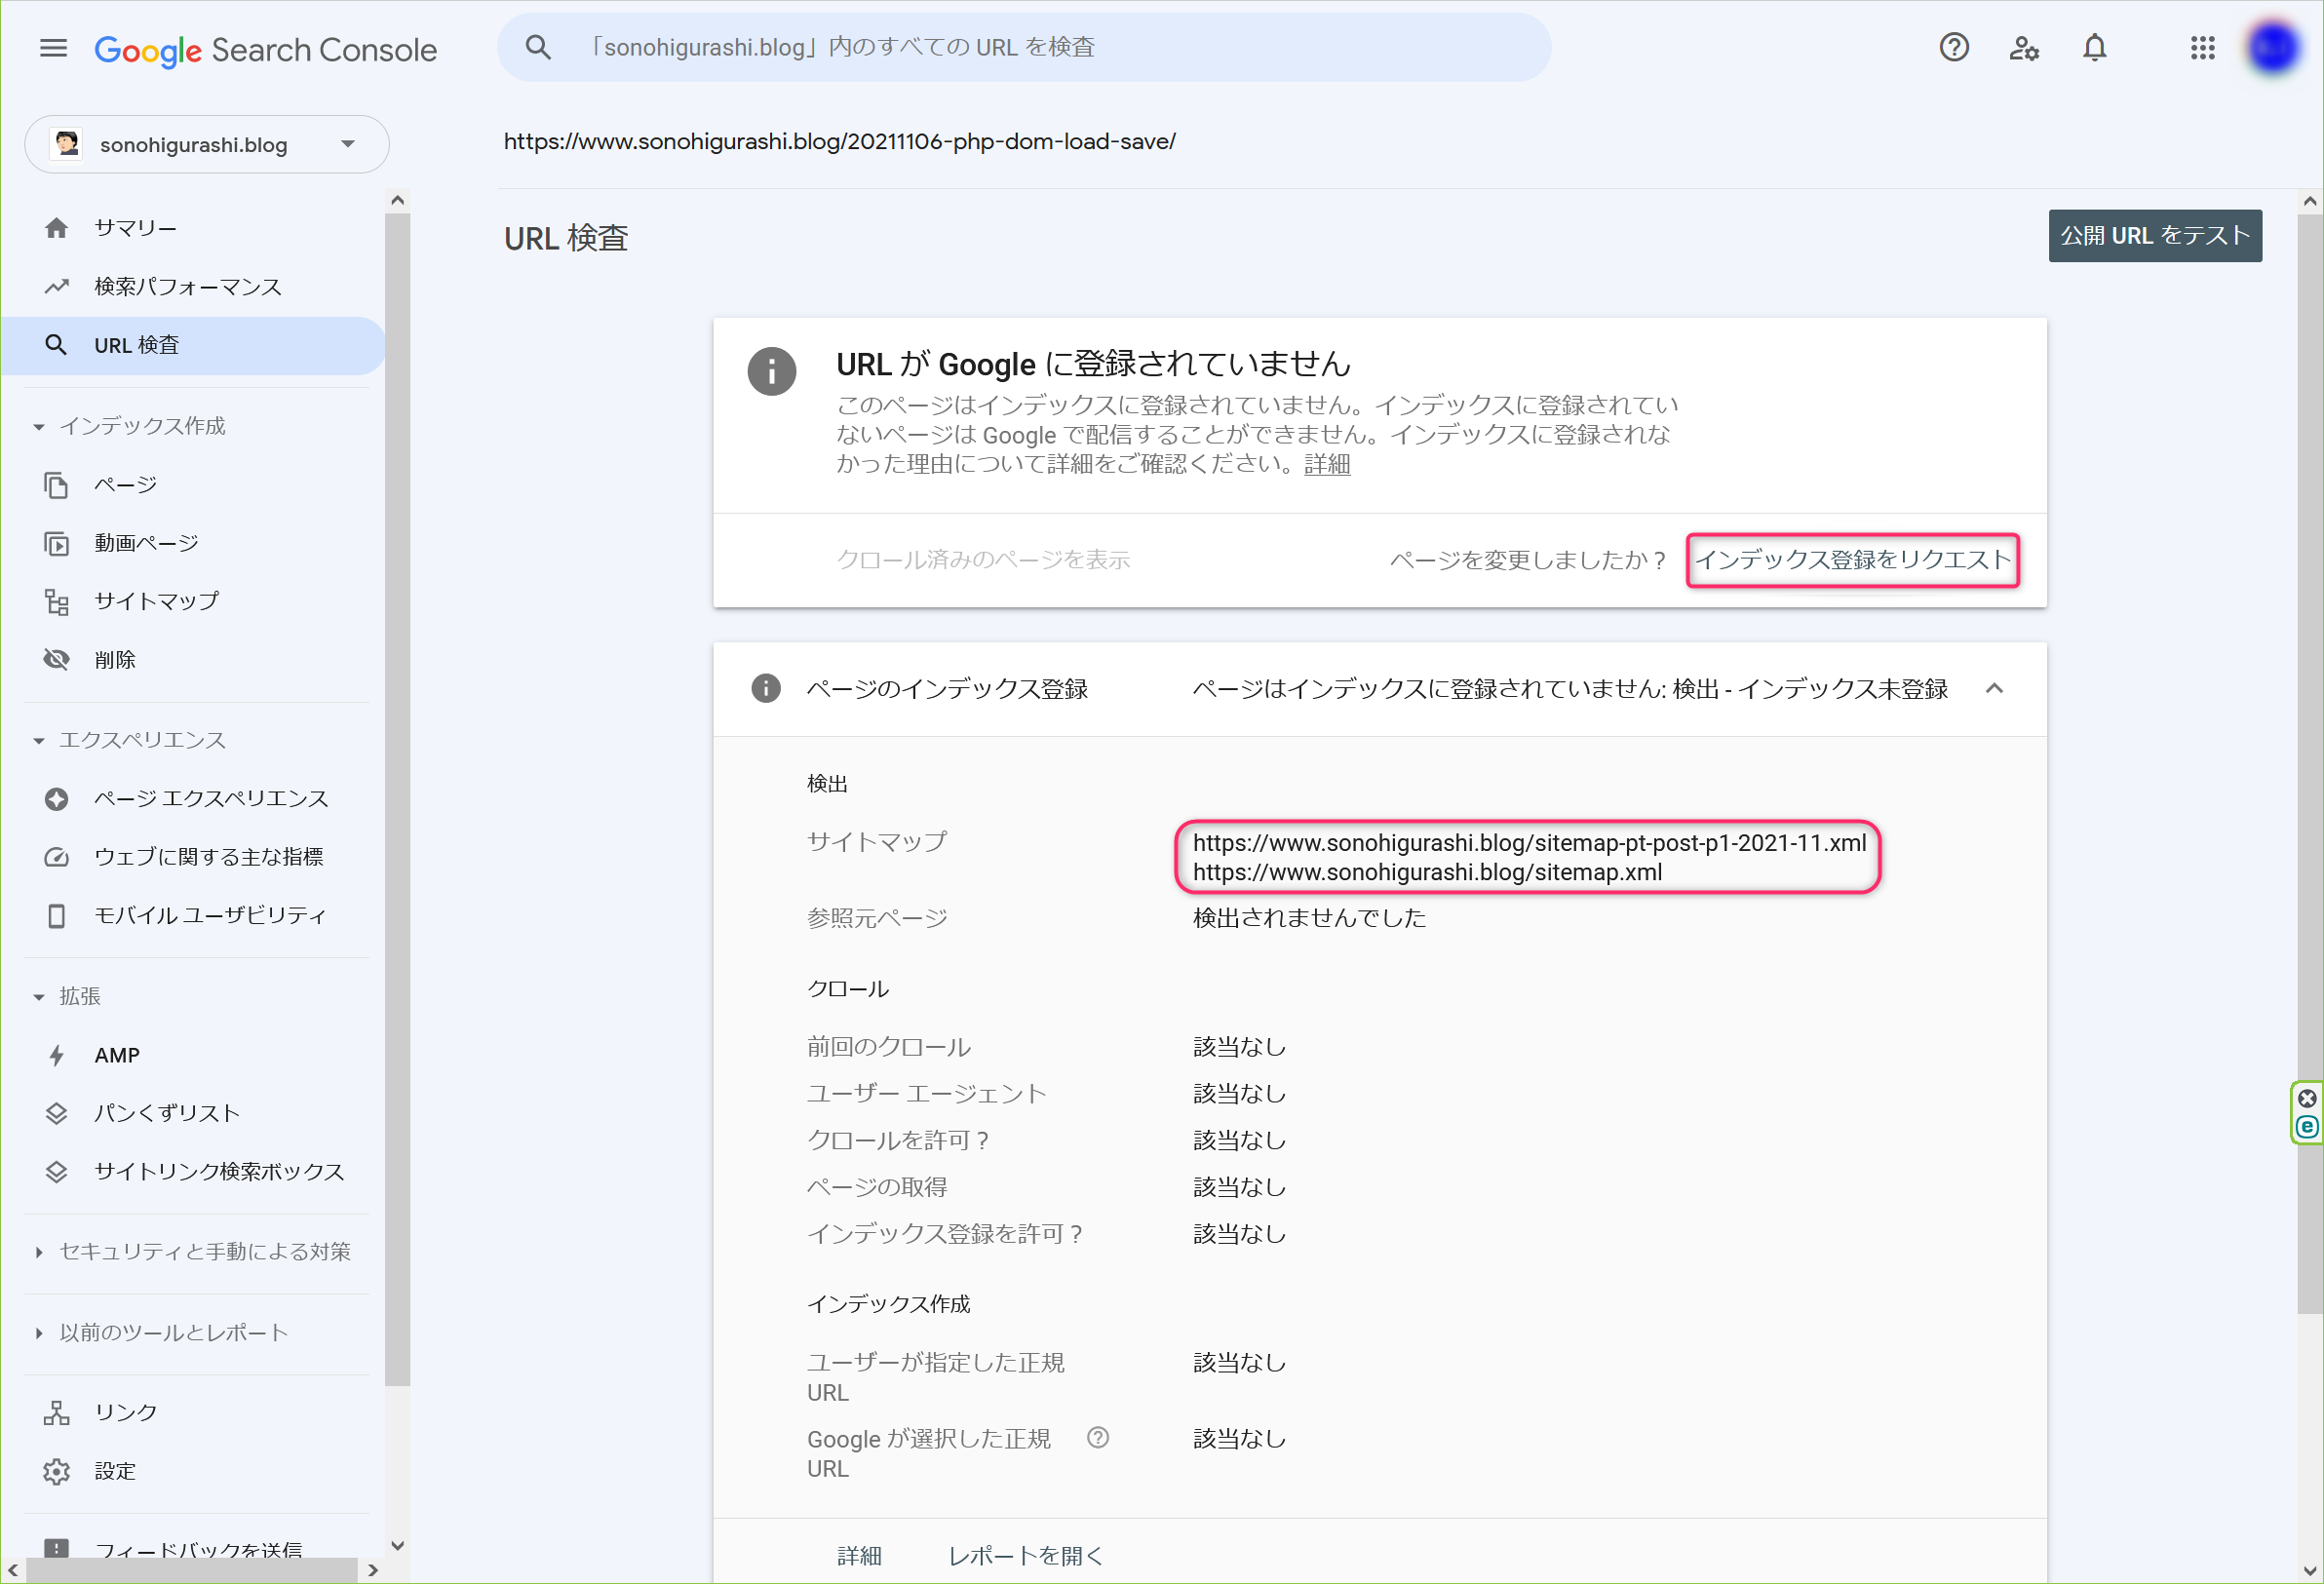Open the Google apps grid
2324x1584 pixels.
[2202, 48]
